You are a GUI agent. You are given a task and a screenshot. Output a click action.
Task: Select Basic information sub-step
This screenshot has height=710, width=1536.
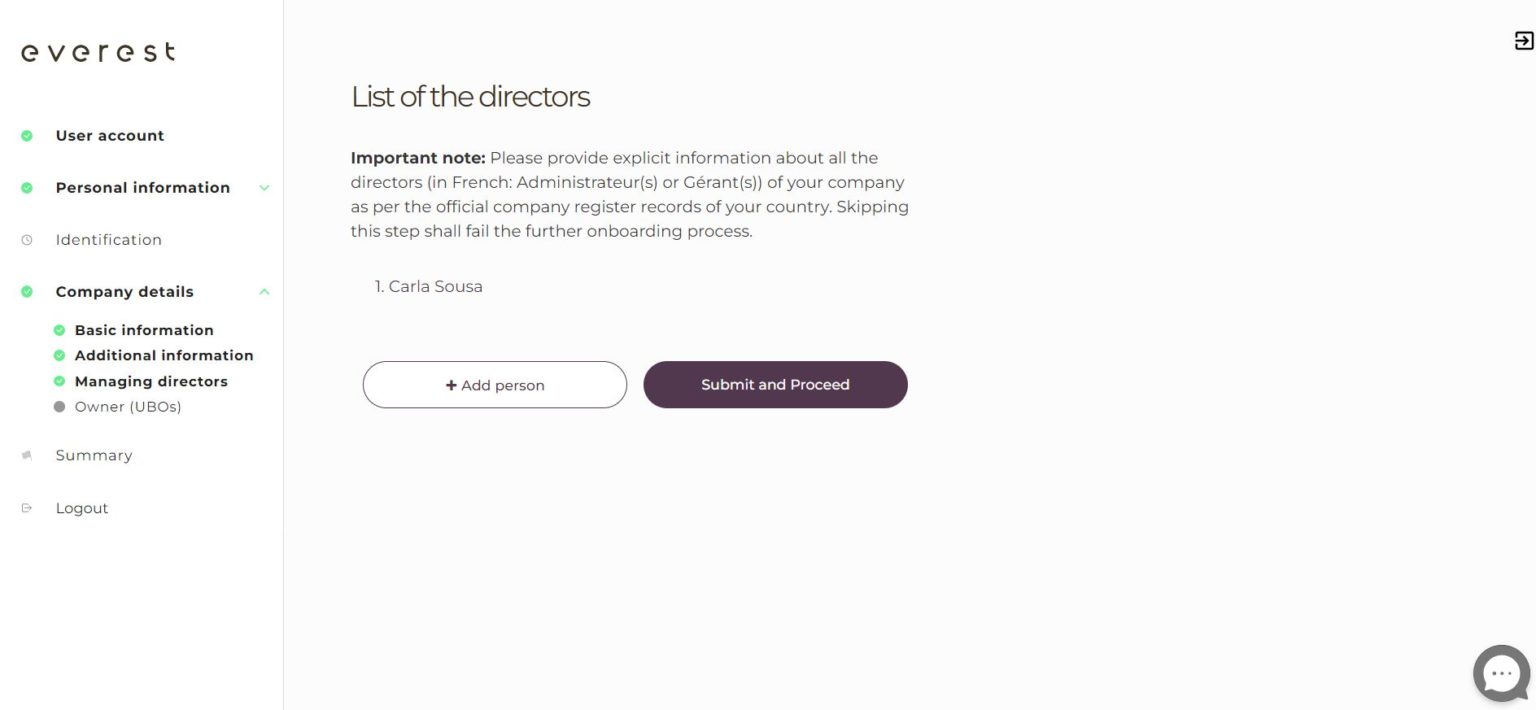(144, 330)
